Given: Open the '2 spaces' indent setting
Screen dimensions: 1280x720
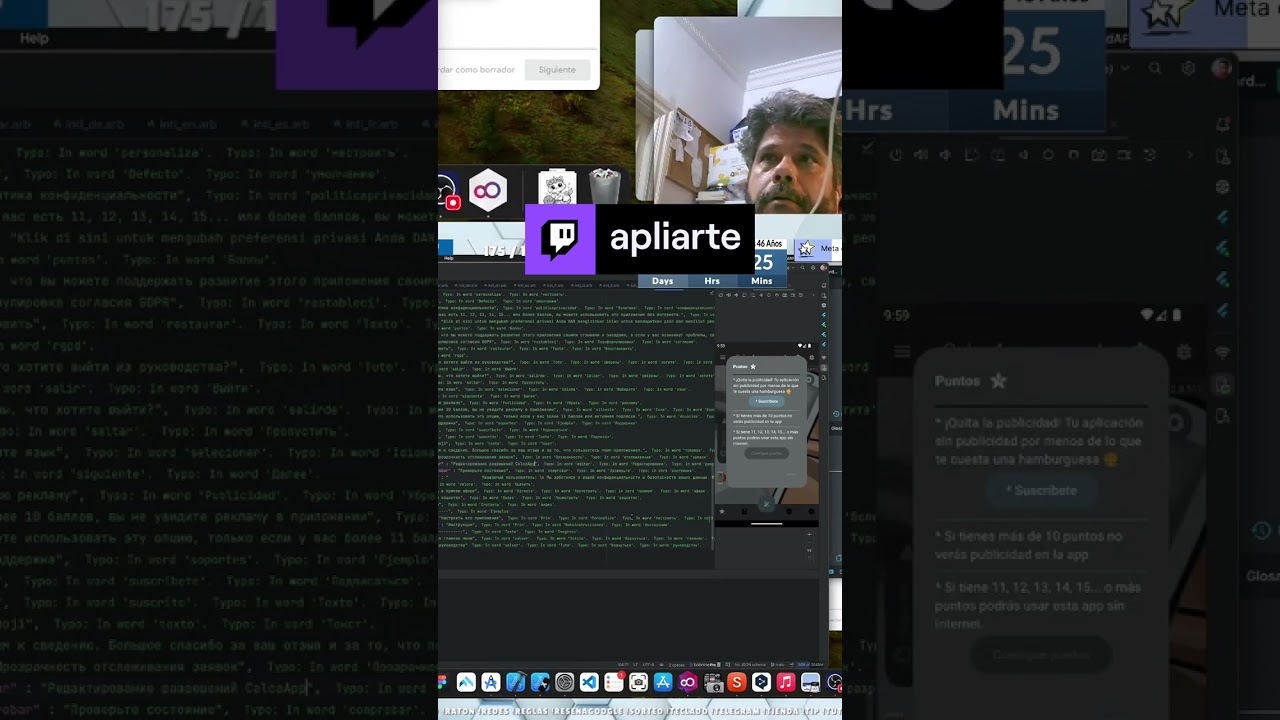Looking at the screenshot, I should pos(676,665).
